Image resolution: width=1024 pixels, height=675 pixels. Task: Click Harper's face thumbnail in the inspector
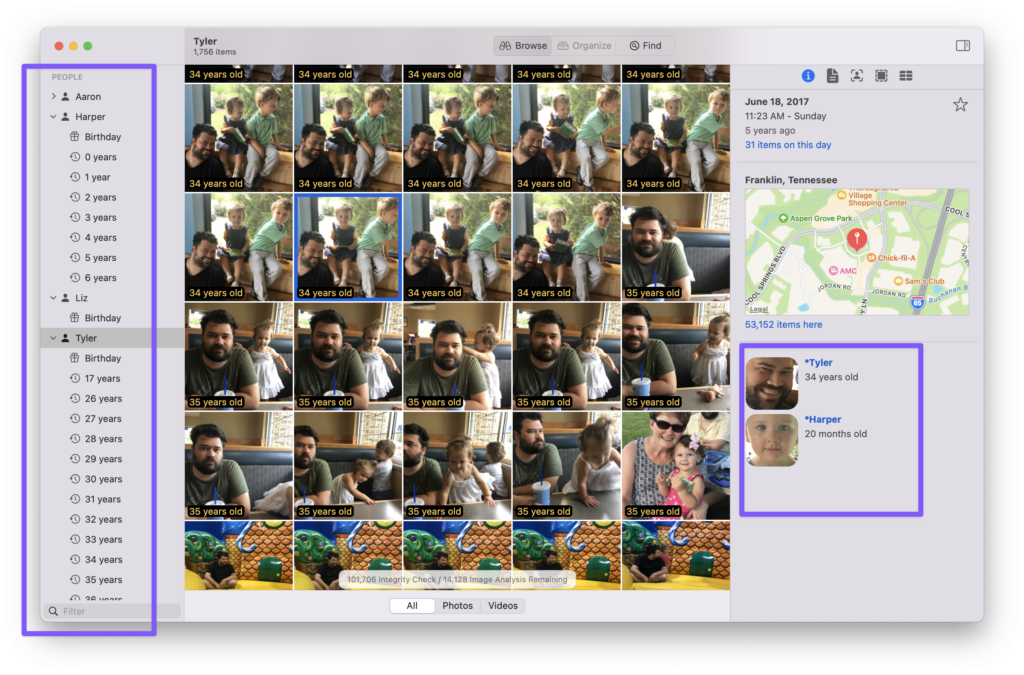772,440
